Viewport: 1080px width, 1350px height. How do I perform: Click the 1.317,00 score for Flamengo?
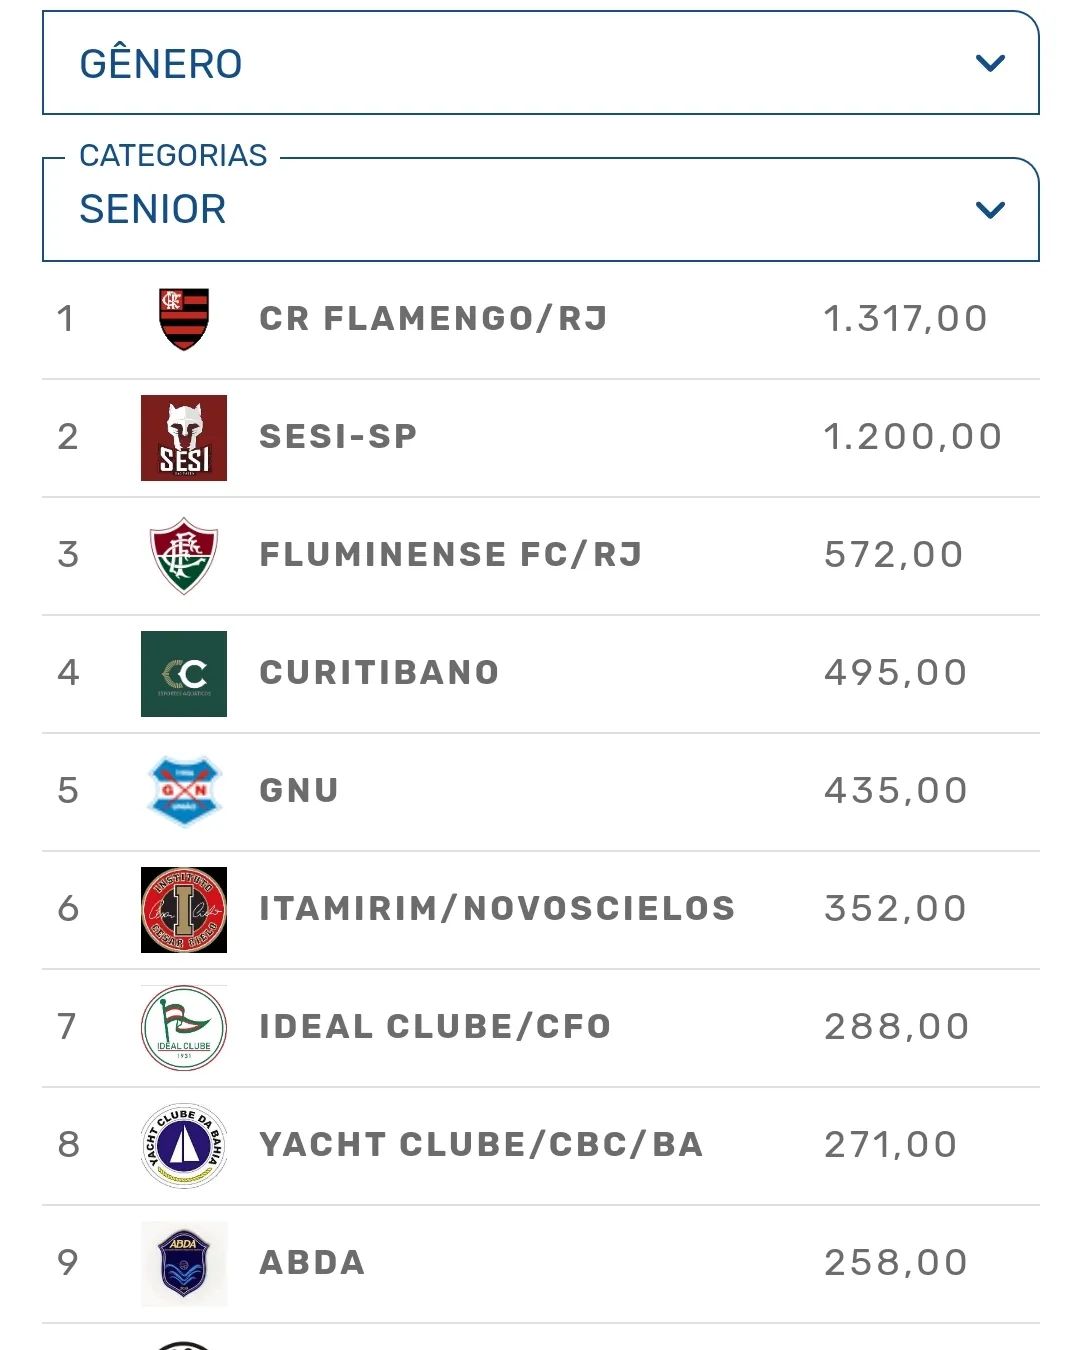905,319
